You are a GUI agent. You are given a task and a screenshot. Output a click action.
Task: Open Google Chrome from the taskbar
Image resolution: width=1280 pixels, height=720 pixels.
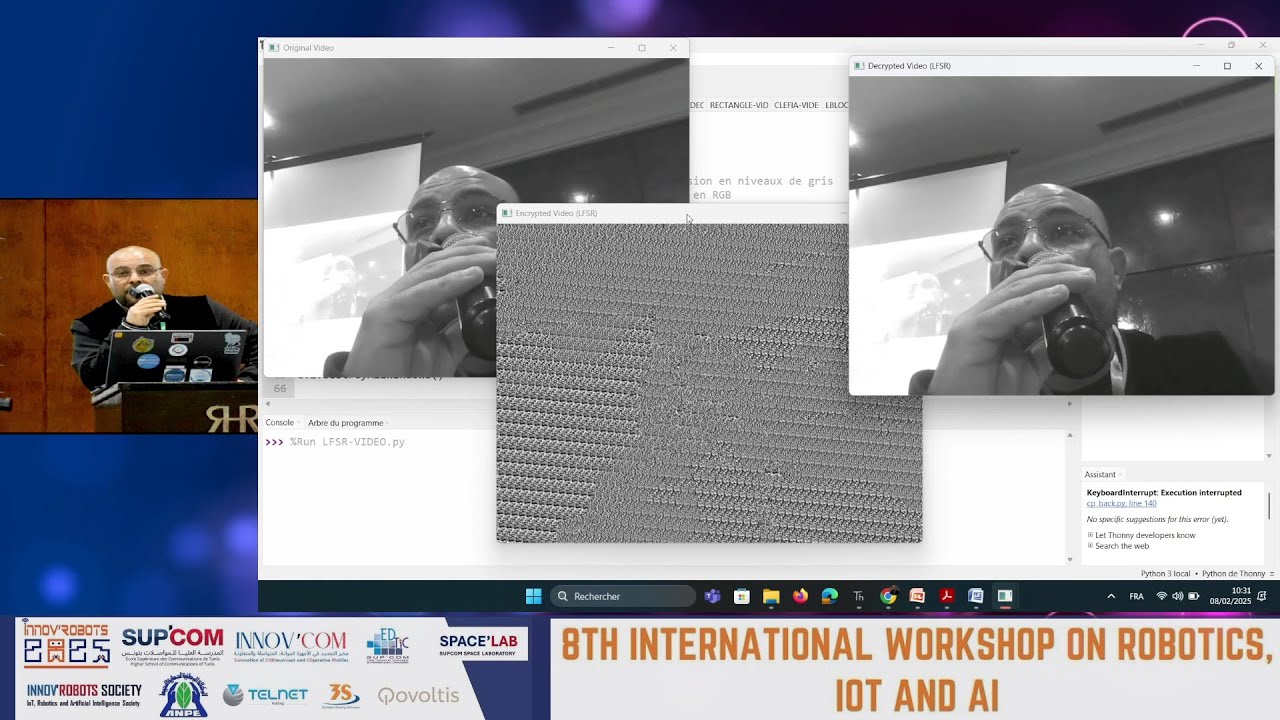tap(888, 596)
